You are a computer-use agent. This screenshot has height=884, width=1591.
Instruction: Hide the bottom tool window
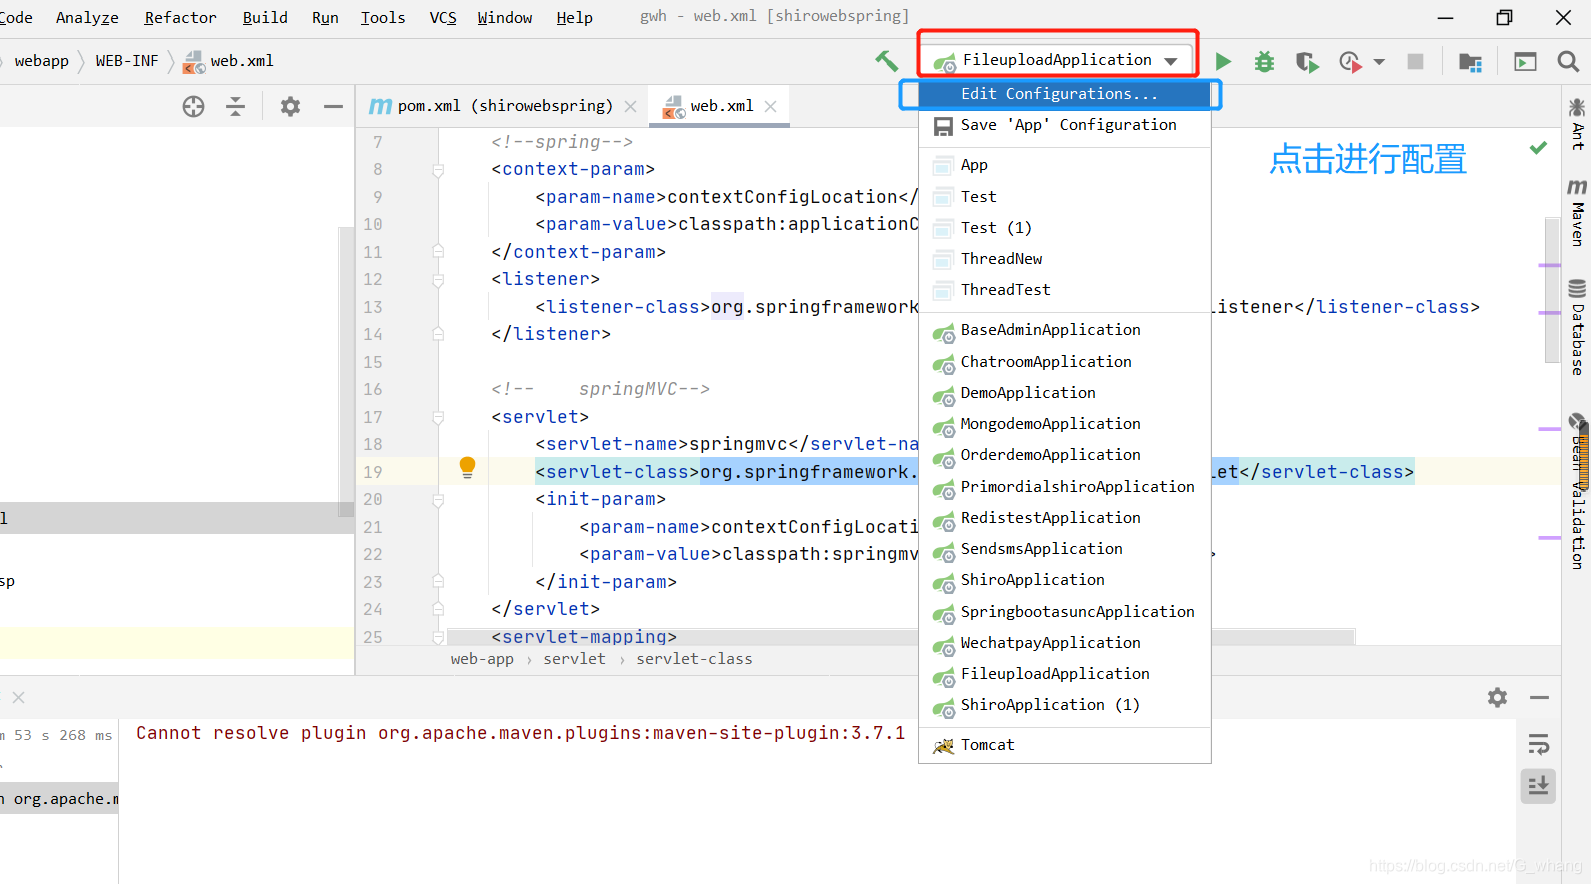tap(1540, 697)
